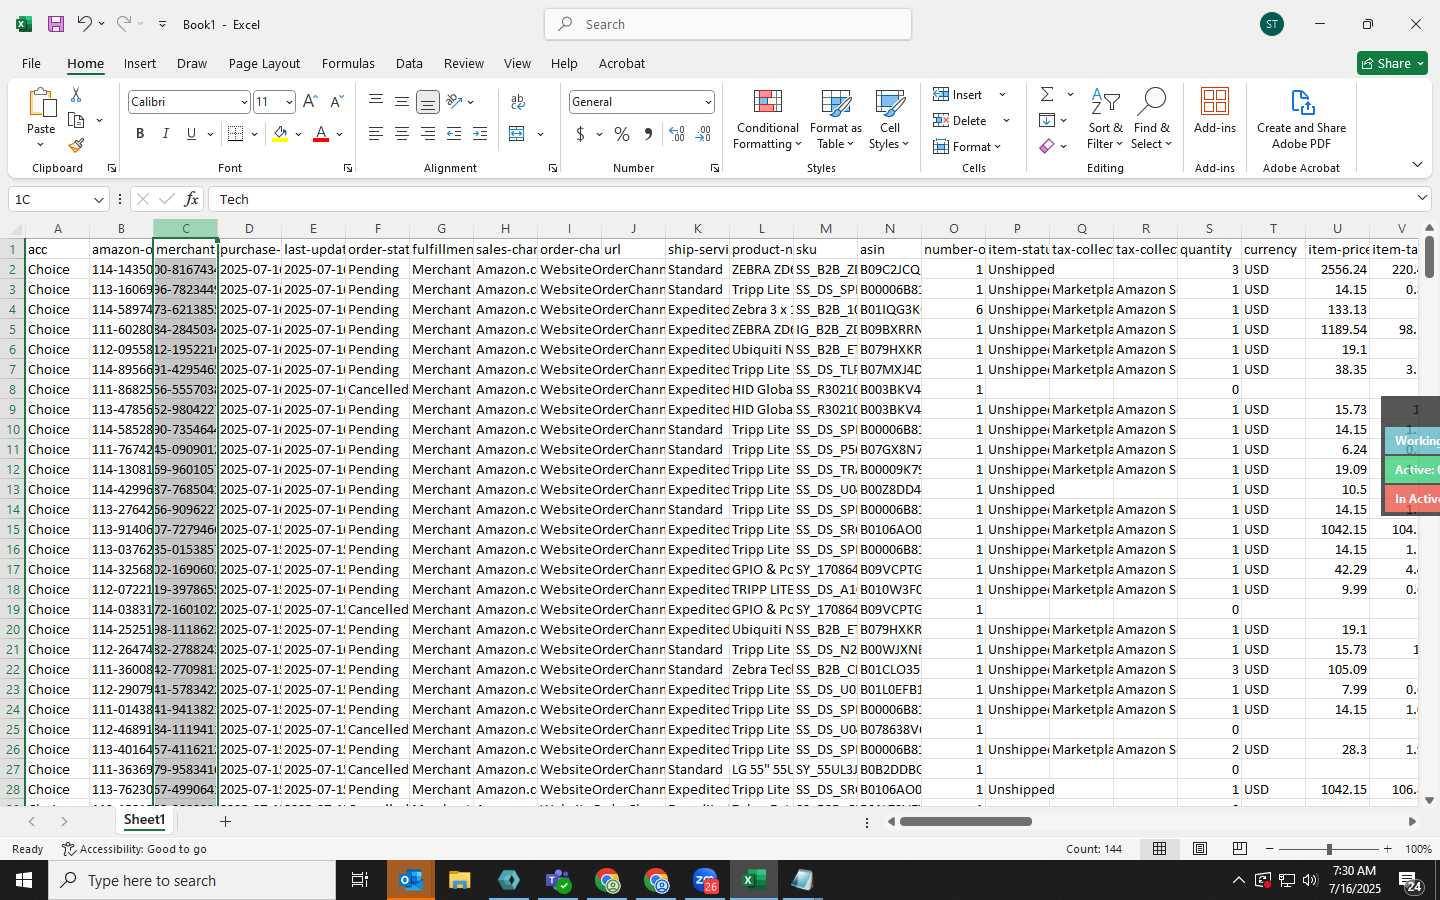Toggle Bottom Align

pyautogui.click(x=428, y=102)
